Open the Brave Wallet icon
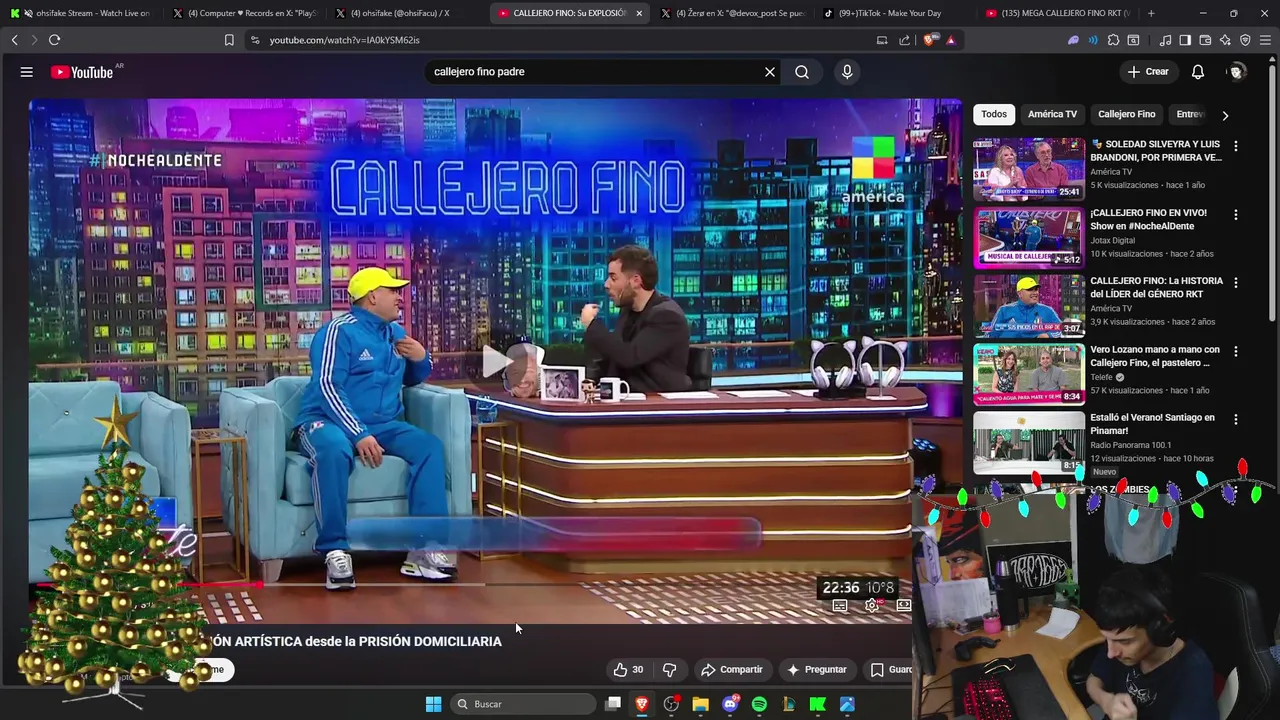Viewport: 1280px width, 720px height. (1205, 40)
